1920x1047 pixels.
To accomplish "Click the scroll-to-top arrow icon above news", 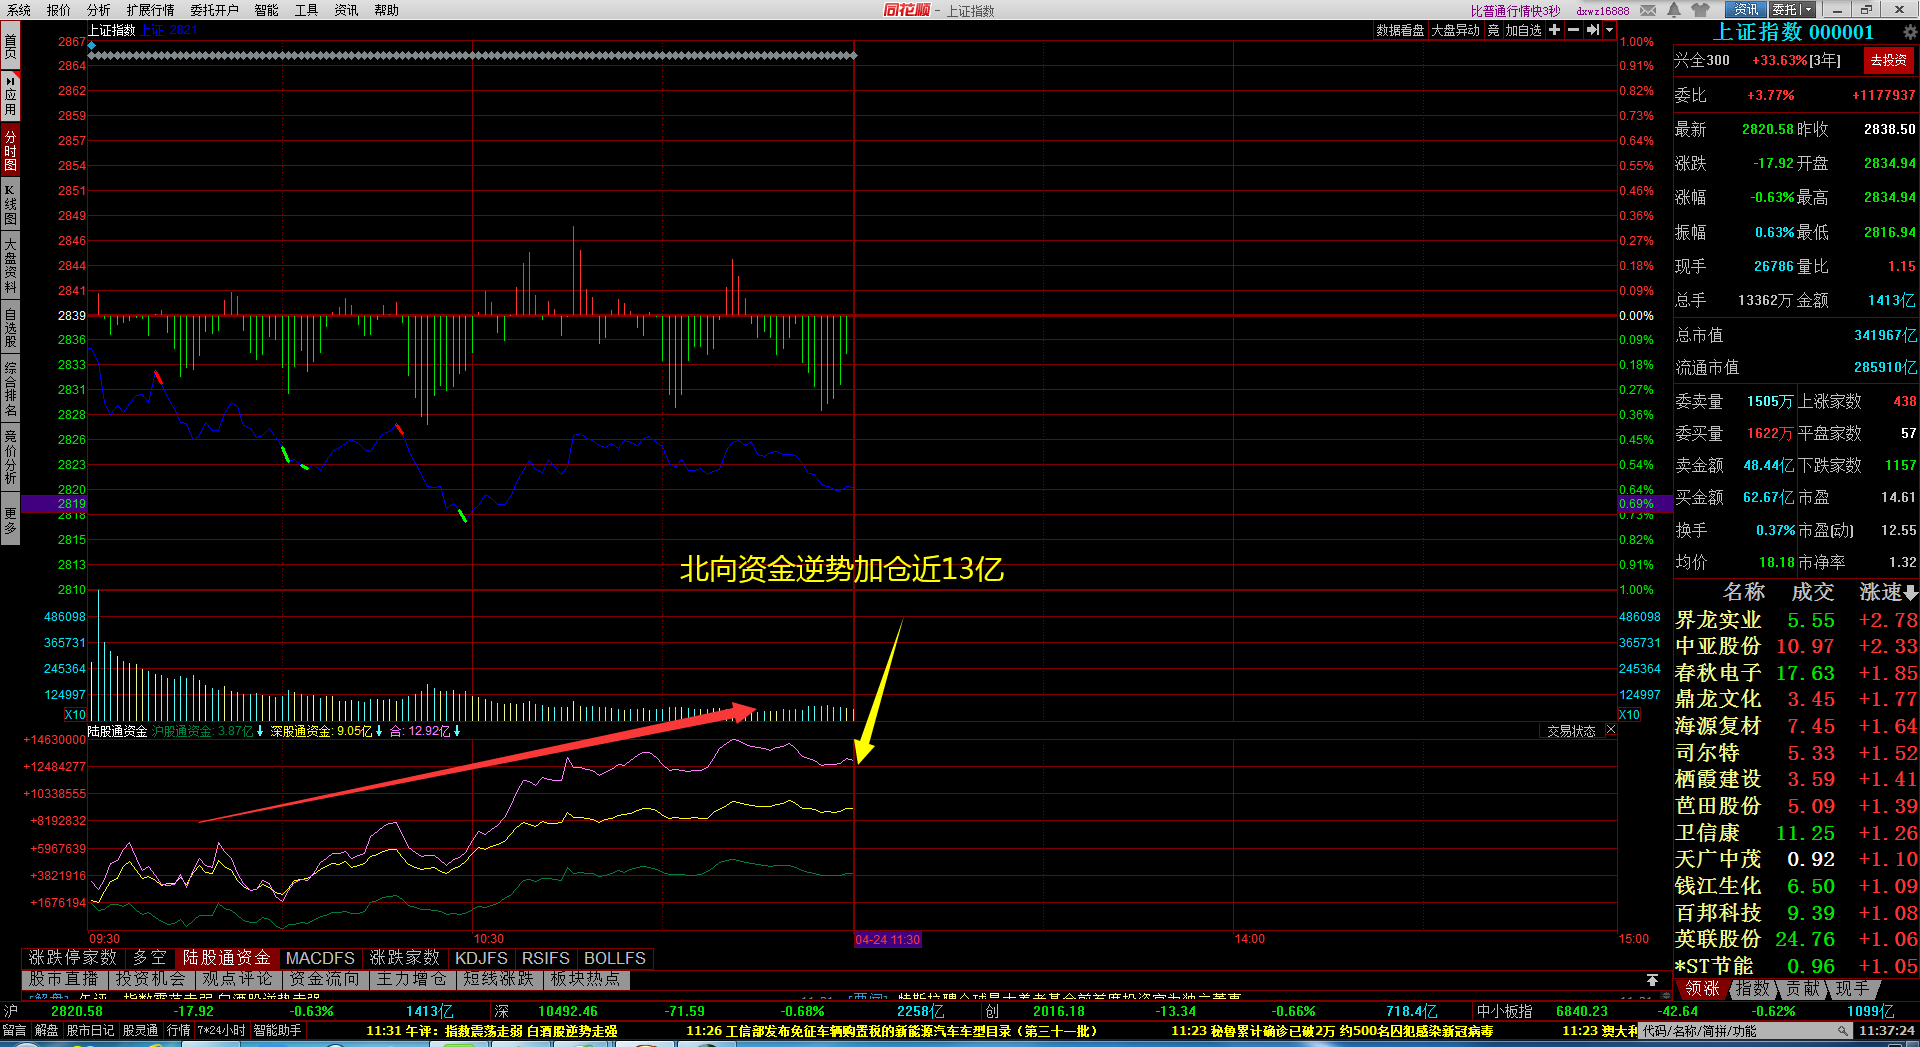I will pyautogui.click(x=1652, y=979).
